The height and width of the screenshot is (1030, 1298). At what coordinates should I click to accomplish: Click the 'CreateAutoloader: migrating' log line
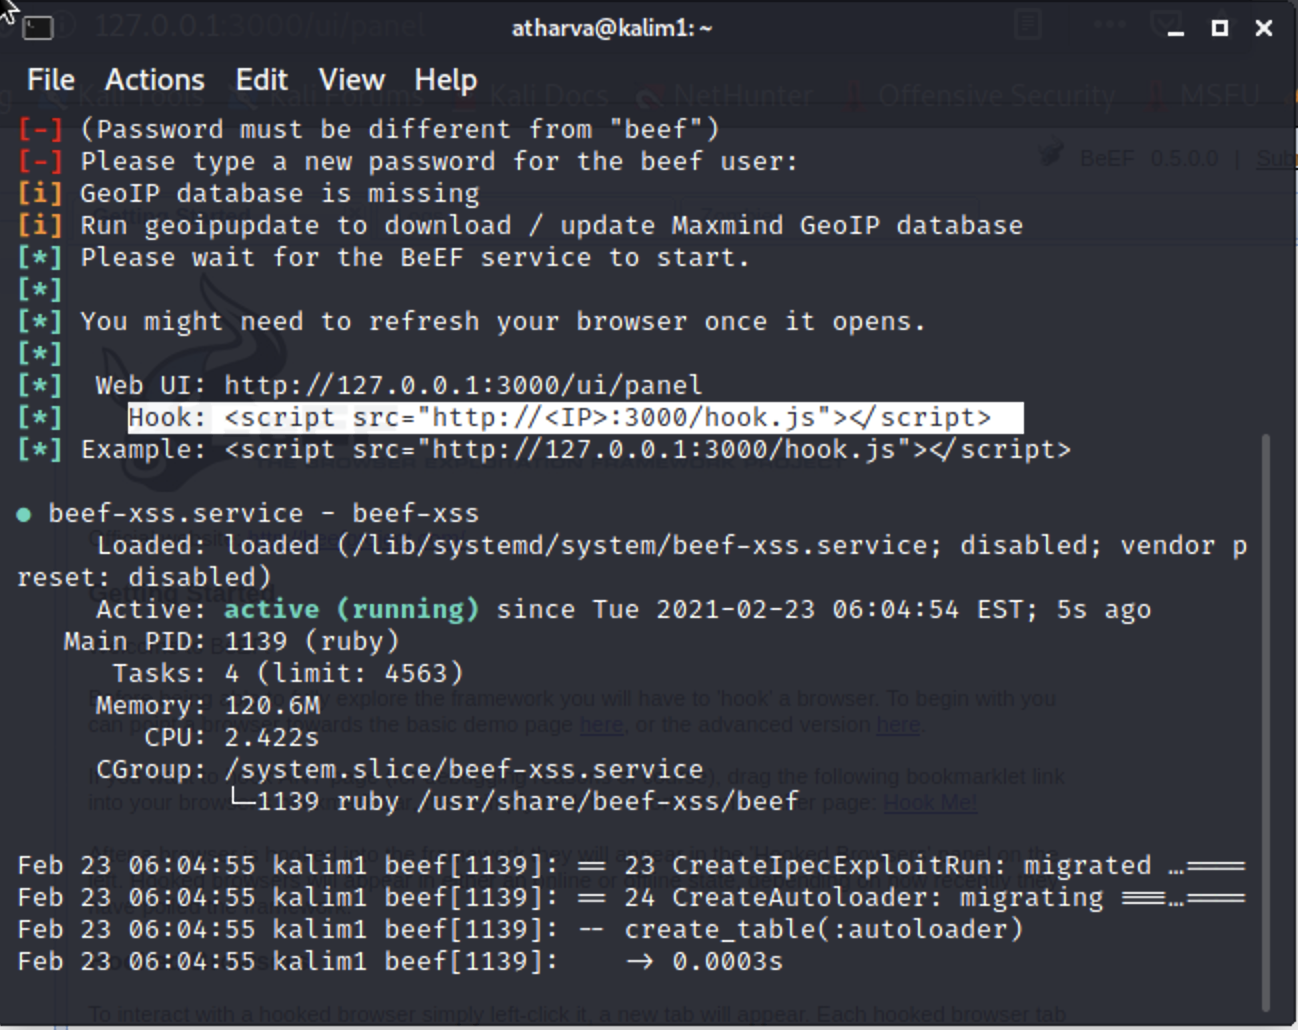[631, 897]
